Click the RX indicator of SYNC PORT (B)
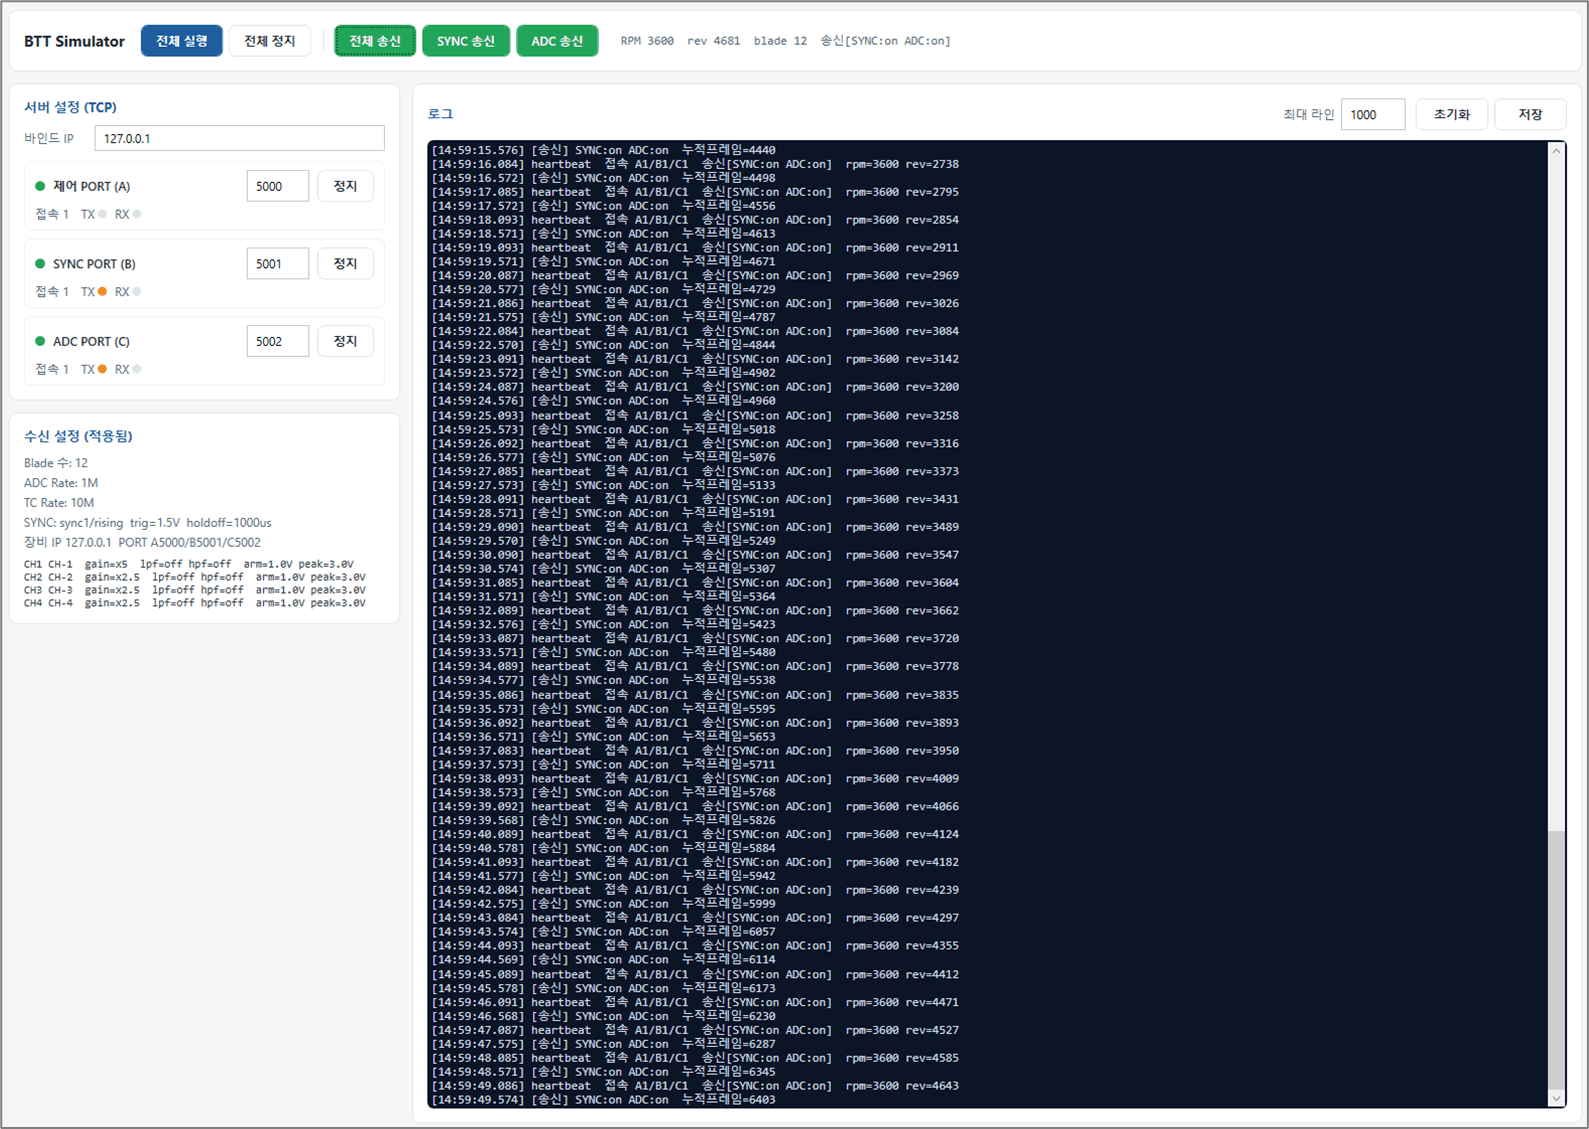 137,292
